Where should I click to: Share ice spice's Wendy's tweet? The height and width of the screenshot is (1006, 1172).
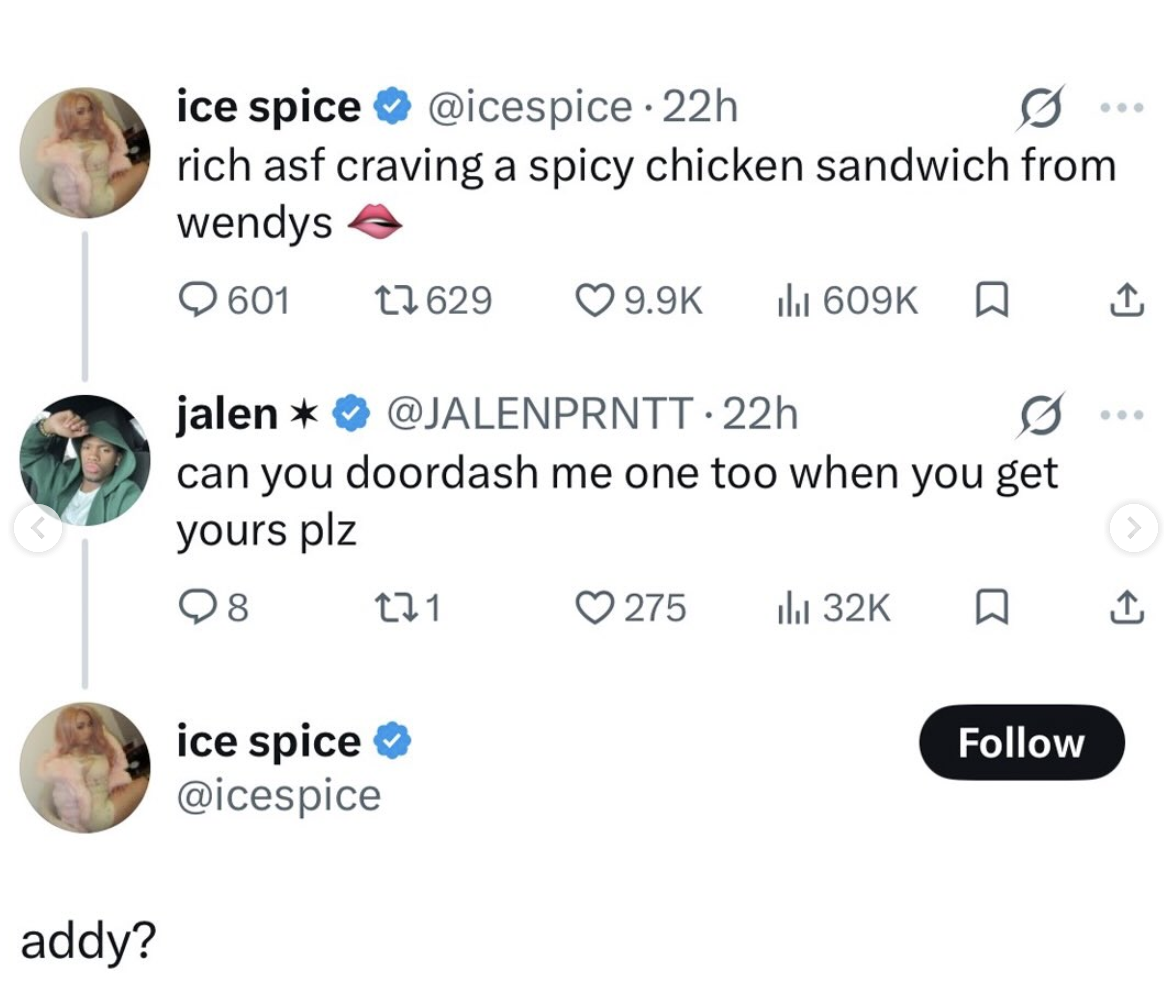[1126, 299]
